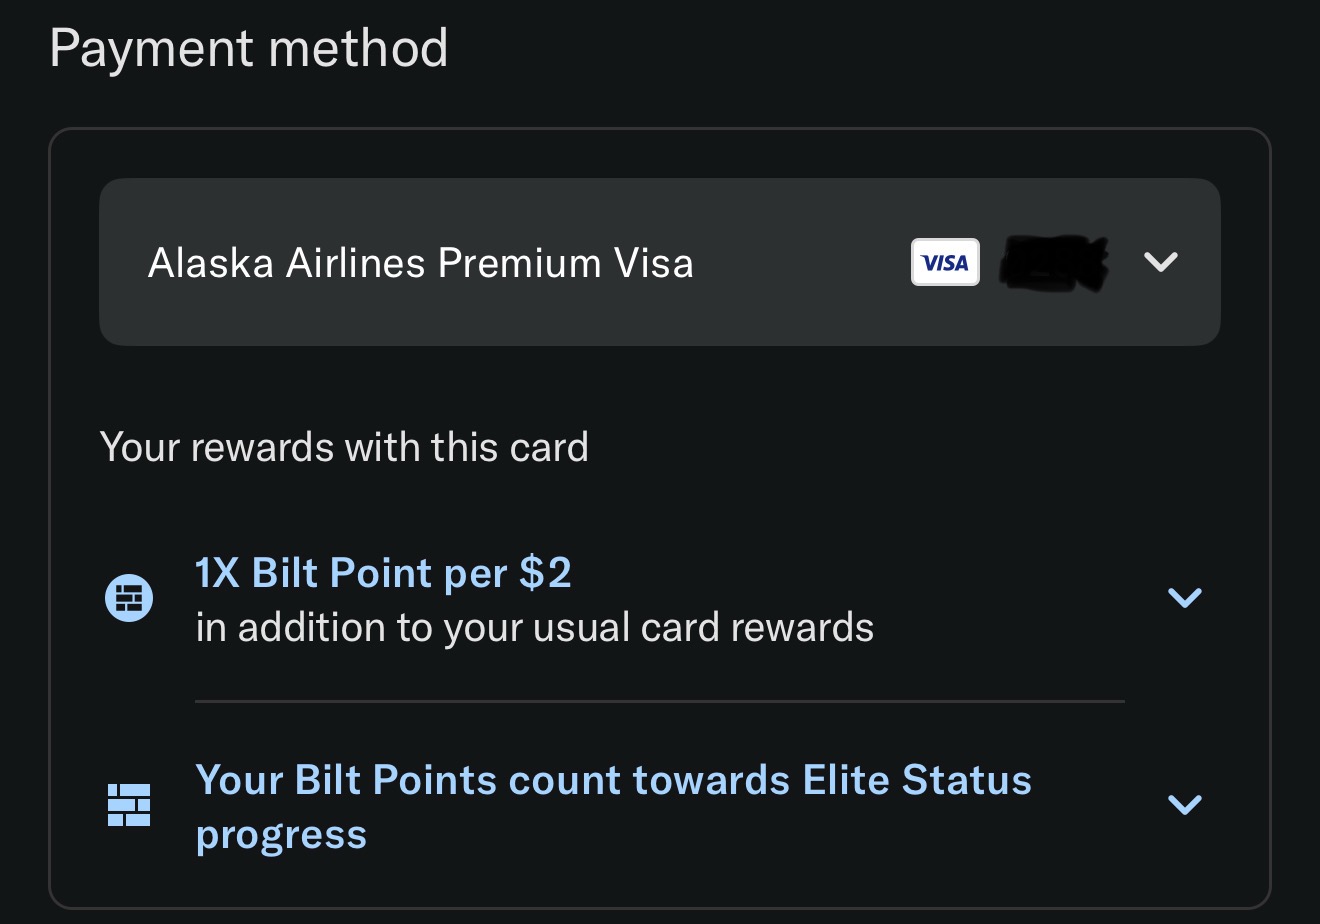Click the "1X Bilt Point per $2" link
Screen dimensions: 1320x924
(x=383, y=573)
